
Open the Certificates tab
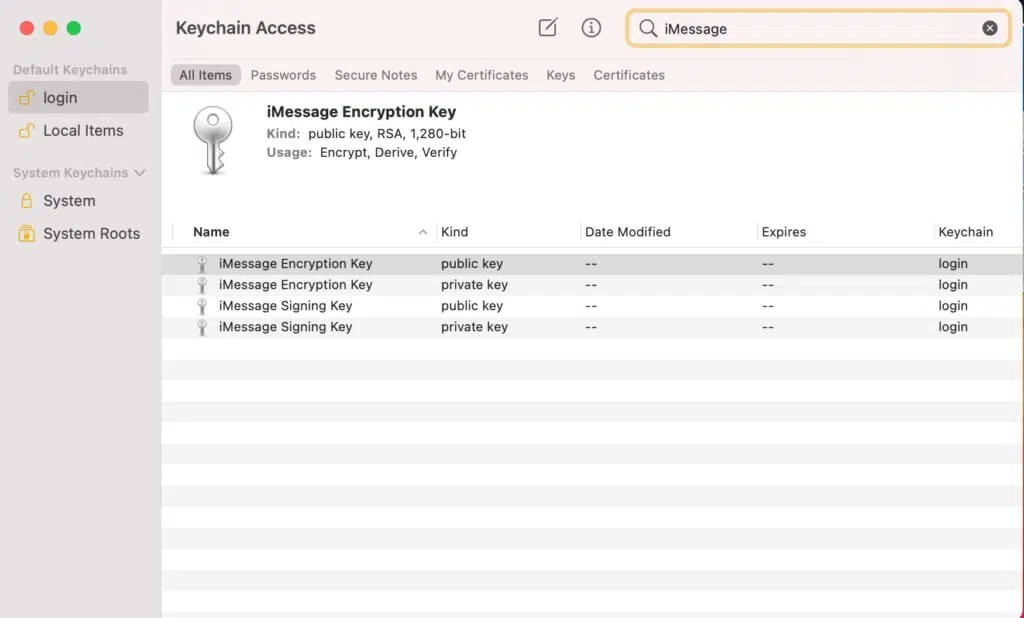click(x=629, y=75)
